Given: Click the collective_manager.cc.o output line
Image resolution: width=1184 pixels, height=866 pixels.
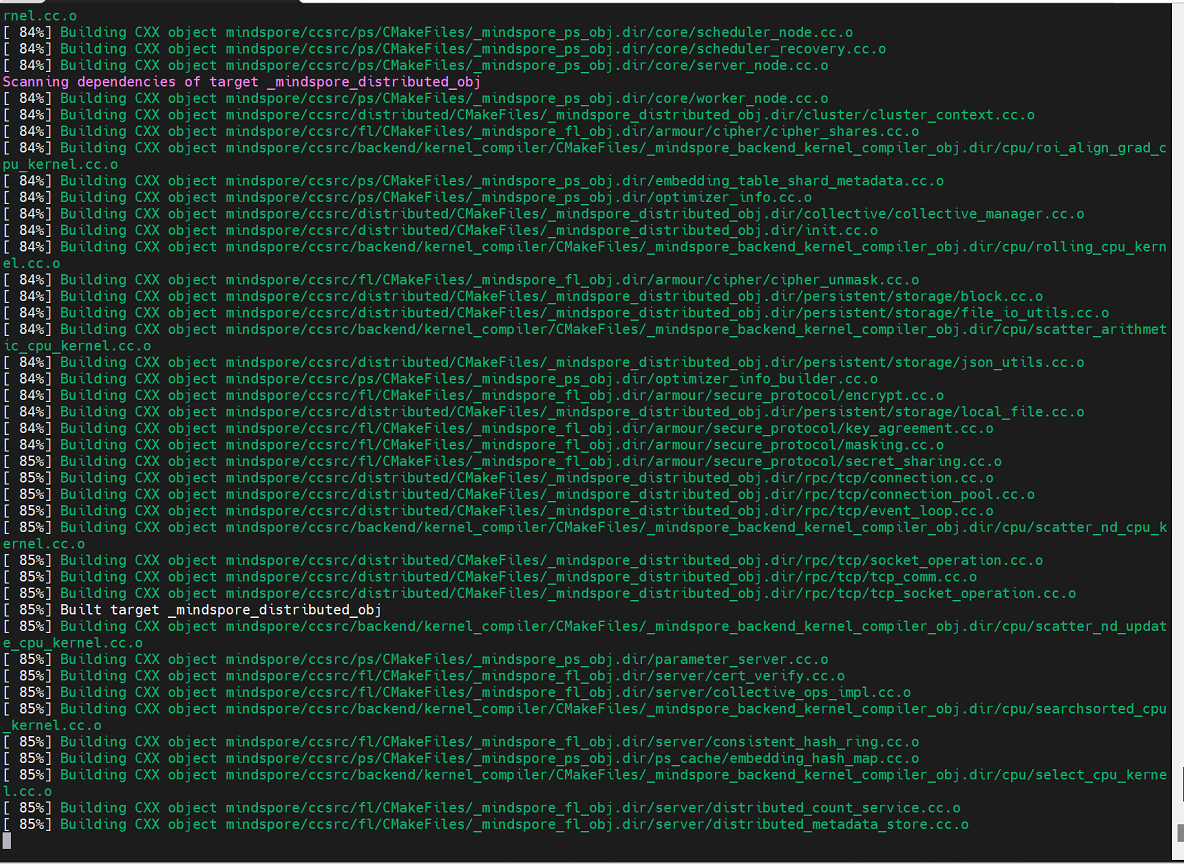Looking at the screenshot, I should 543,214.
